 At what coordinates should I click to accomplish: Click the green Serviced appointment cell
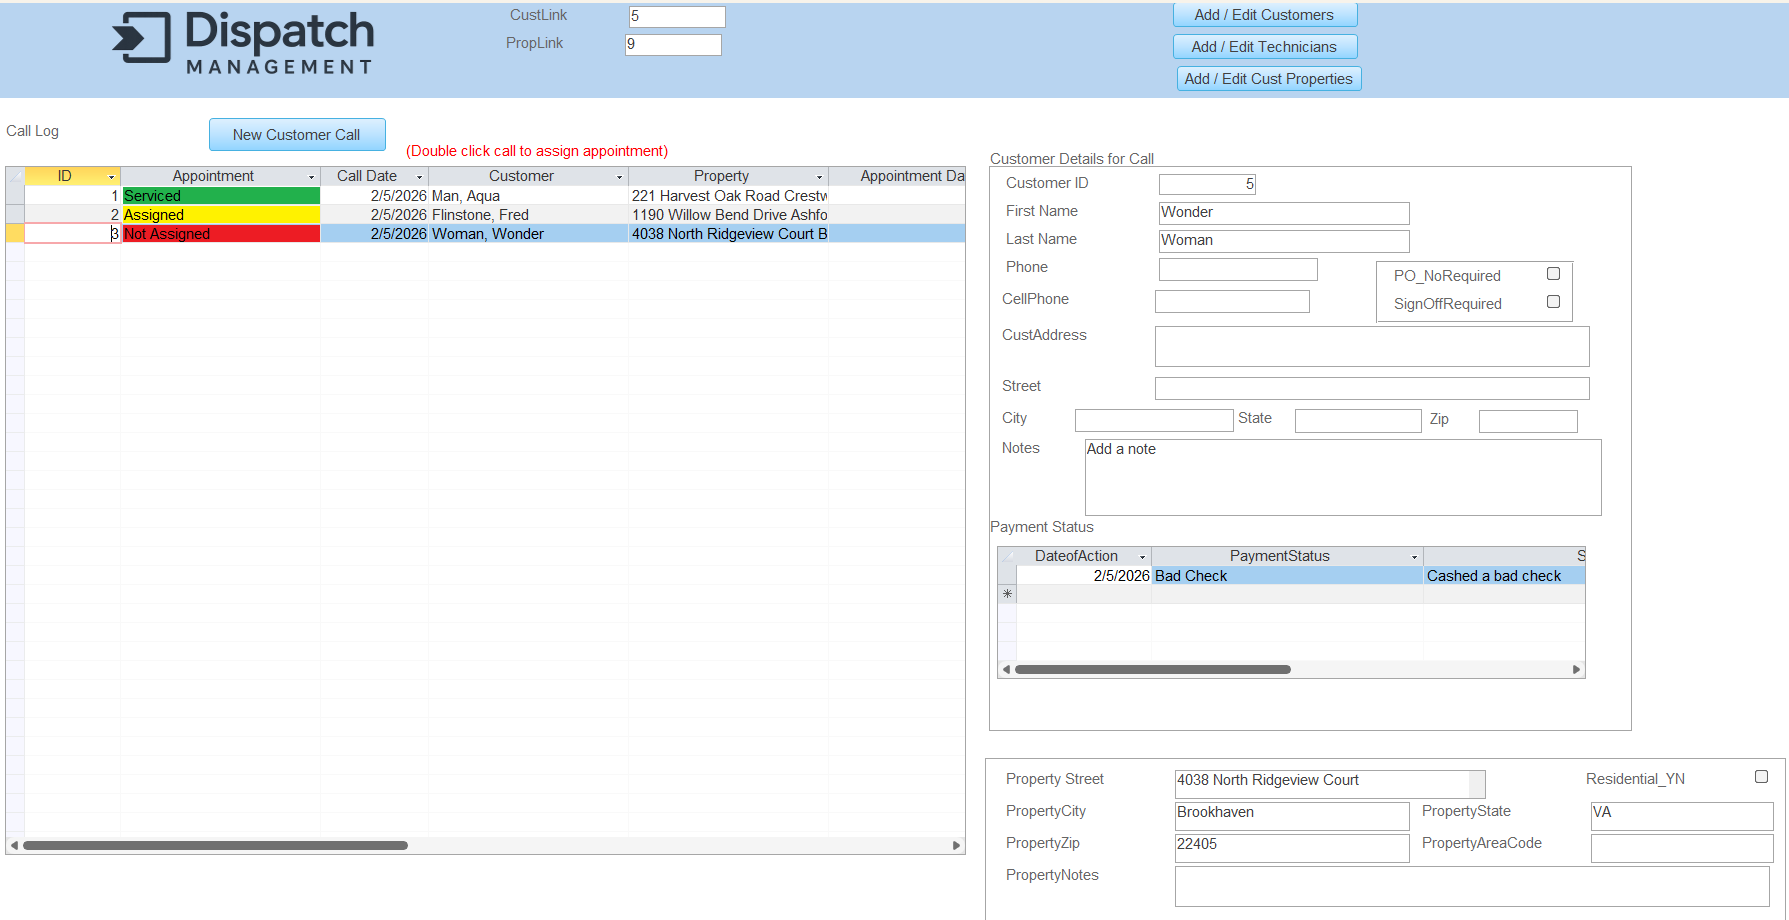point(221,196)
